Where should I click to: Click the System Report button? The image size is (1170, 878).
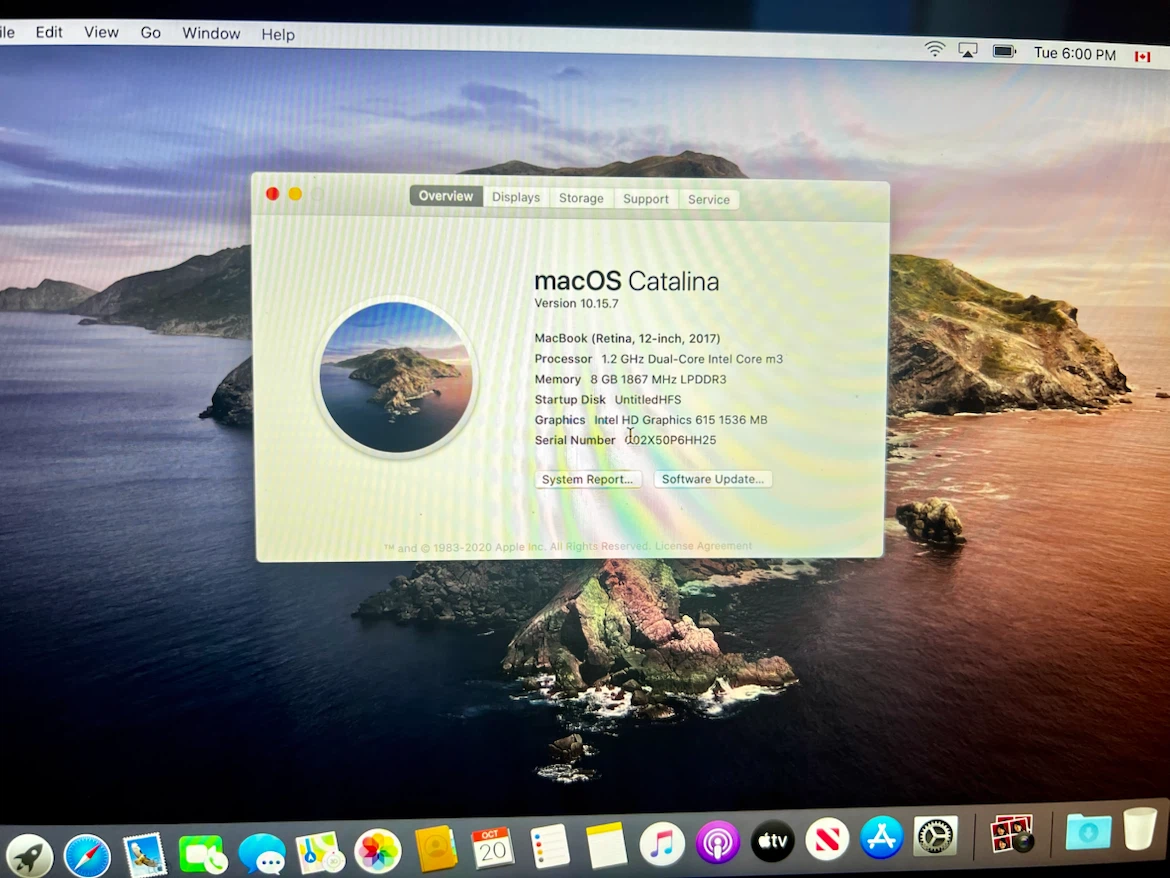[x=587, y=479]
